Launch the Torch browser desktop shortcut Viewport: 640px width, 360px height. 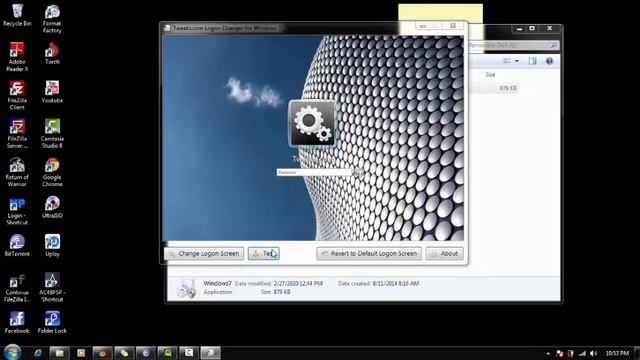pos(52,54)
